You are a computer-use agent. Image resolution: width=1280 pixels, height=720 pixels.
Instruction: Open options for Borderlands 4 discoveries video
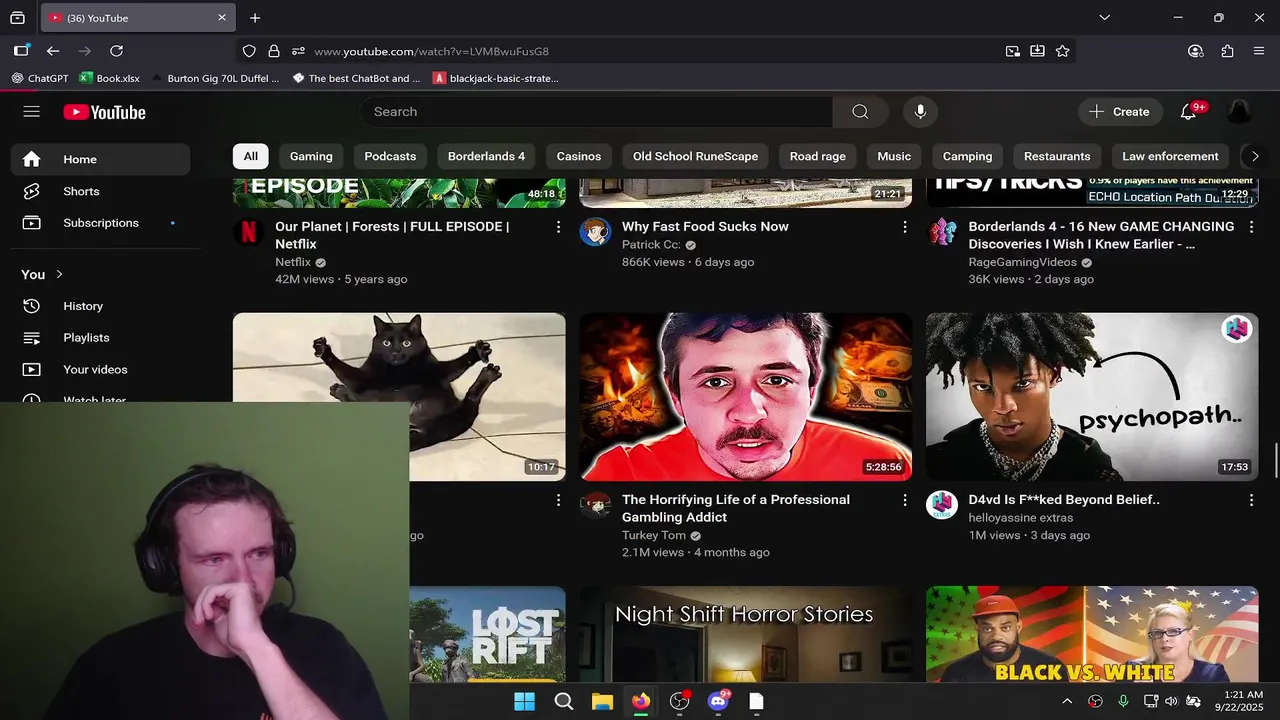pyautogui.click(x=1251, y=227)
